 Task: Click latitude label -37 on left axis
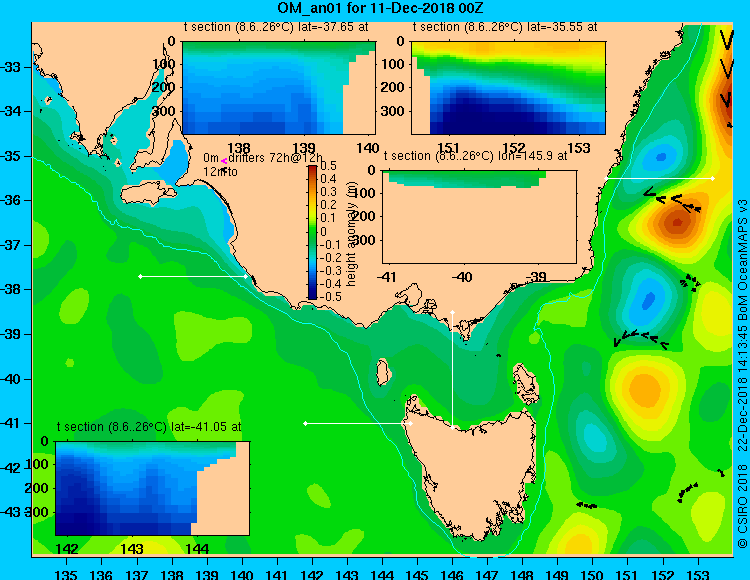[x=11, y=245]
